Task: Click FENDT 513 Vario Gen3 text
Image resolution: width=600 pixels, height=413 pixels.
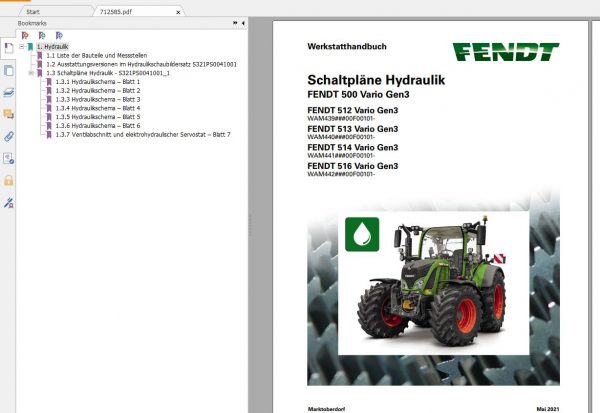Action: [352, 129]
